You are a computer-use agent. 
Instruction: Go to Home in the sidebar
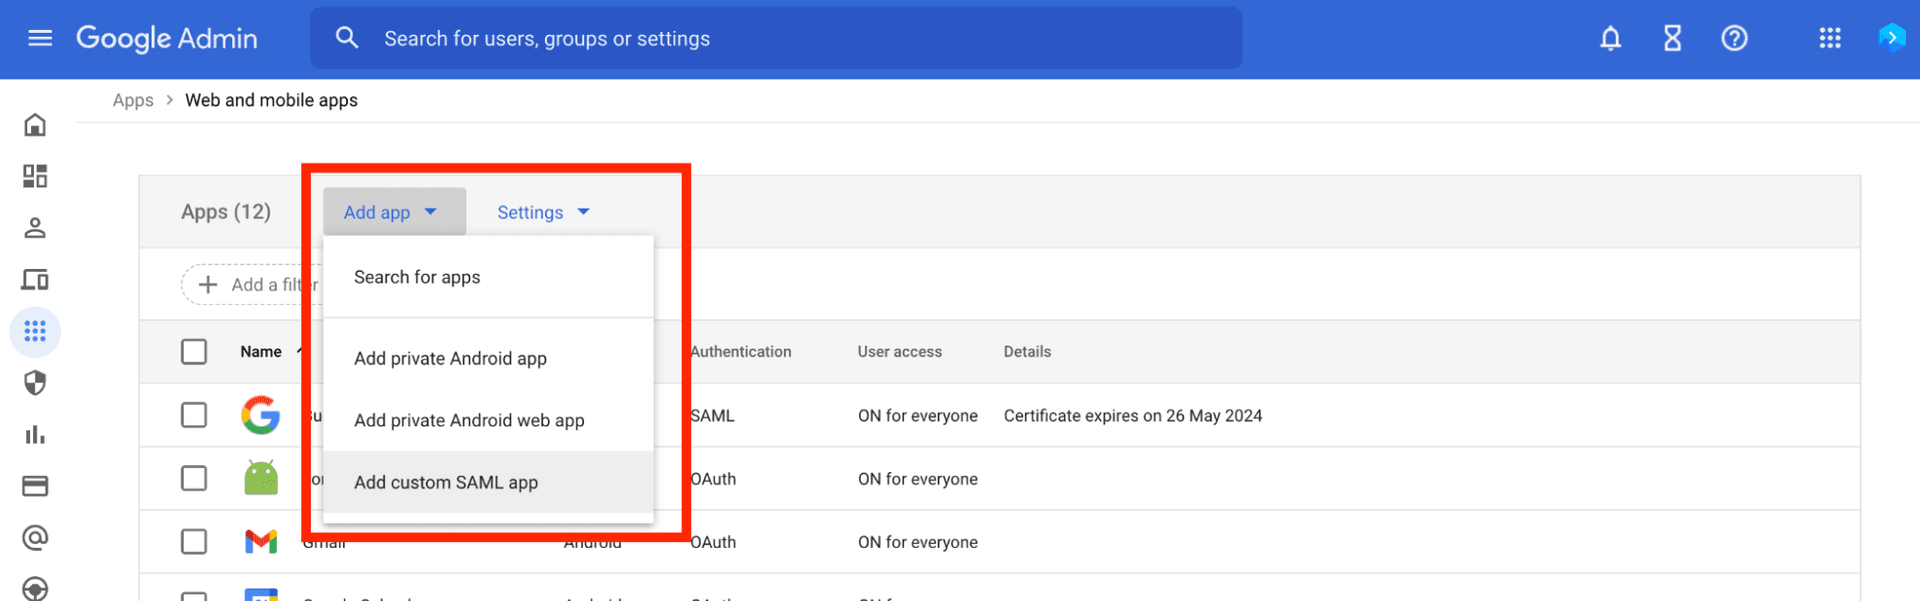[35, 125]
